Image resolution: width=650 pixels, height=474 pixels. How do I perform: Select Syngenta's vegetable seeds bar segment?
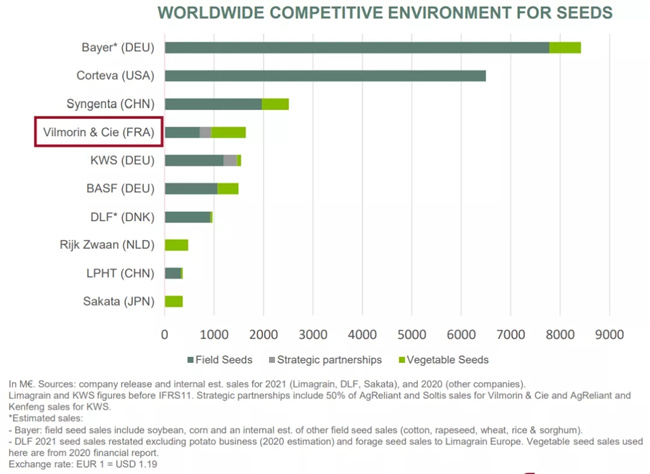[275, 104]
